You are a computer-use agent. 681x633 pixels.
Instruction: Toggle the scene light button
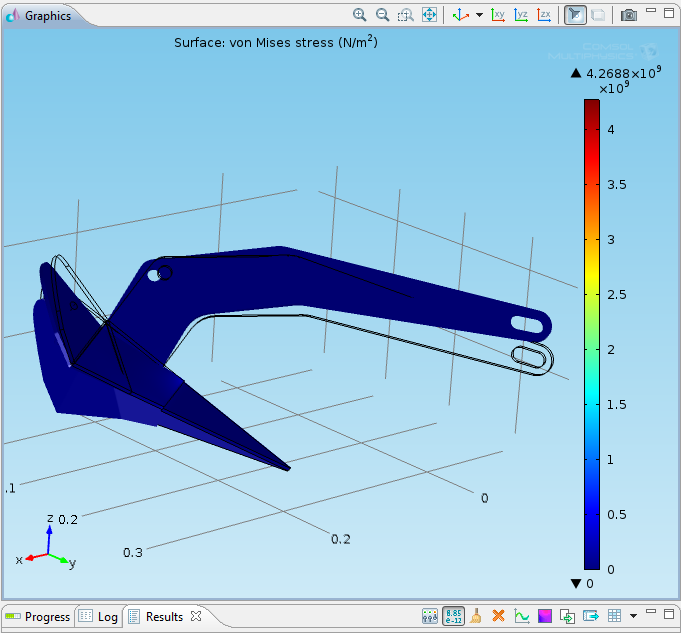click(575, 15)
